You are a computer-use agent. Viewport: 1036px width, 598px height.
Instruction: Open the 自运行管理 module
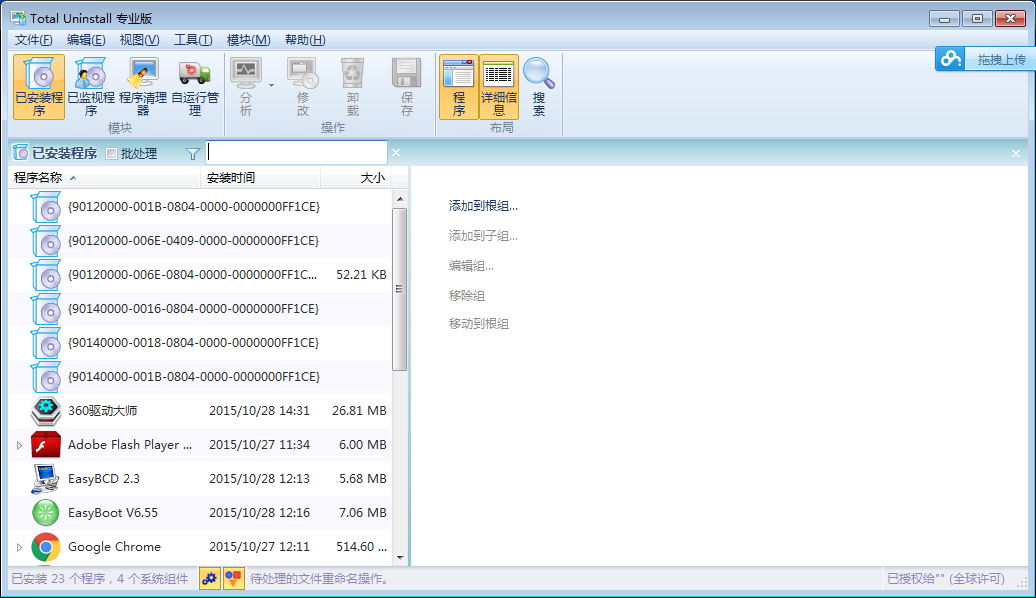[x=194, y=87]
